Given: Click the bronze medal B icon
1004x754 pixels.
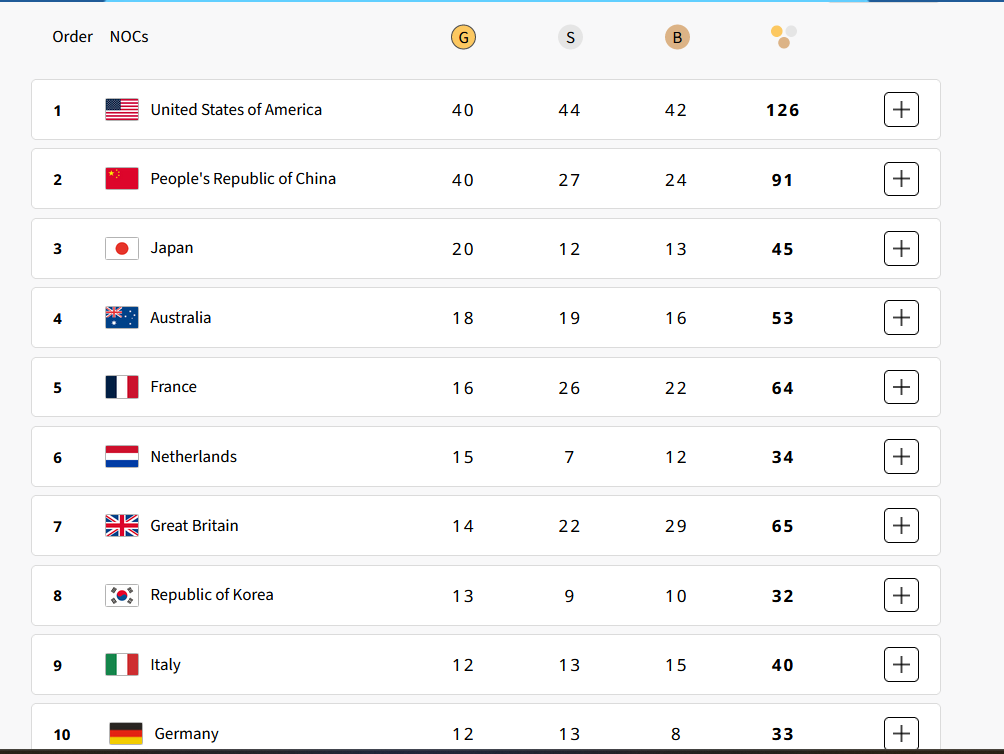Looking at the screenshot, I should 677,38.
